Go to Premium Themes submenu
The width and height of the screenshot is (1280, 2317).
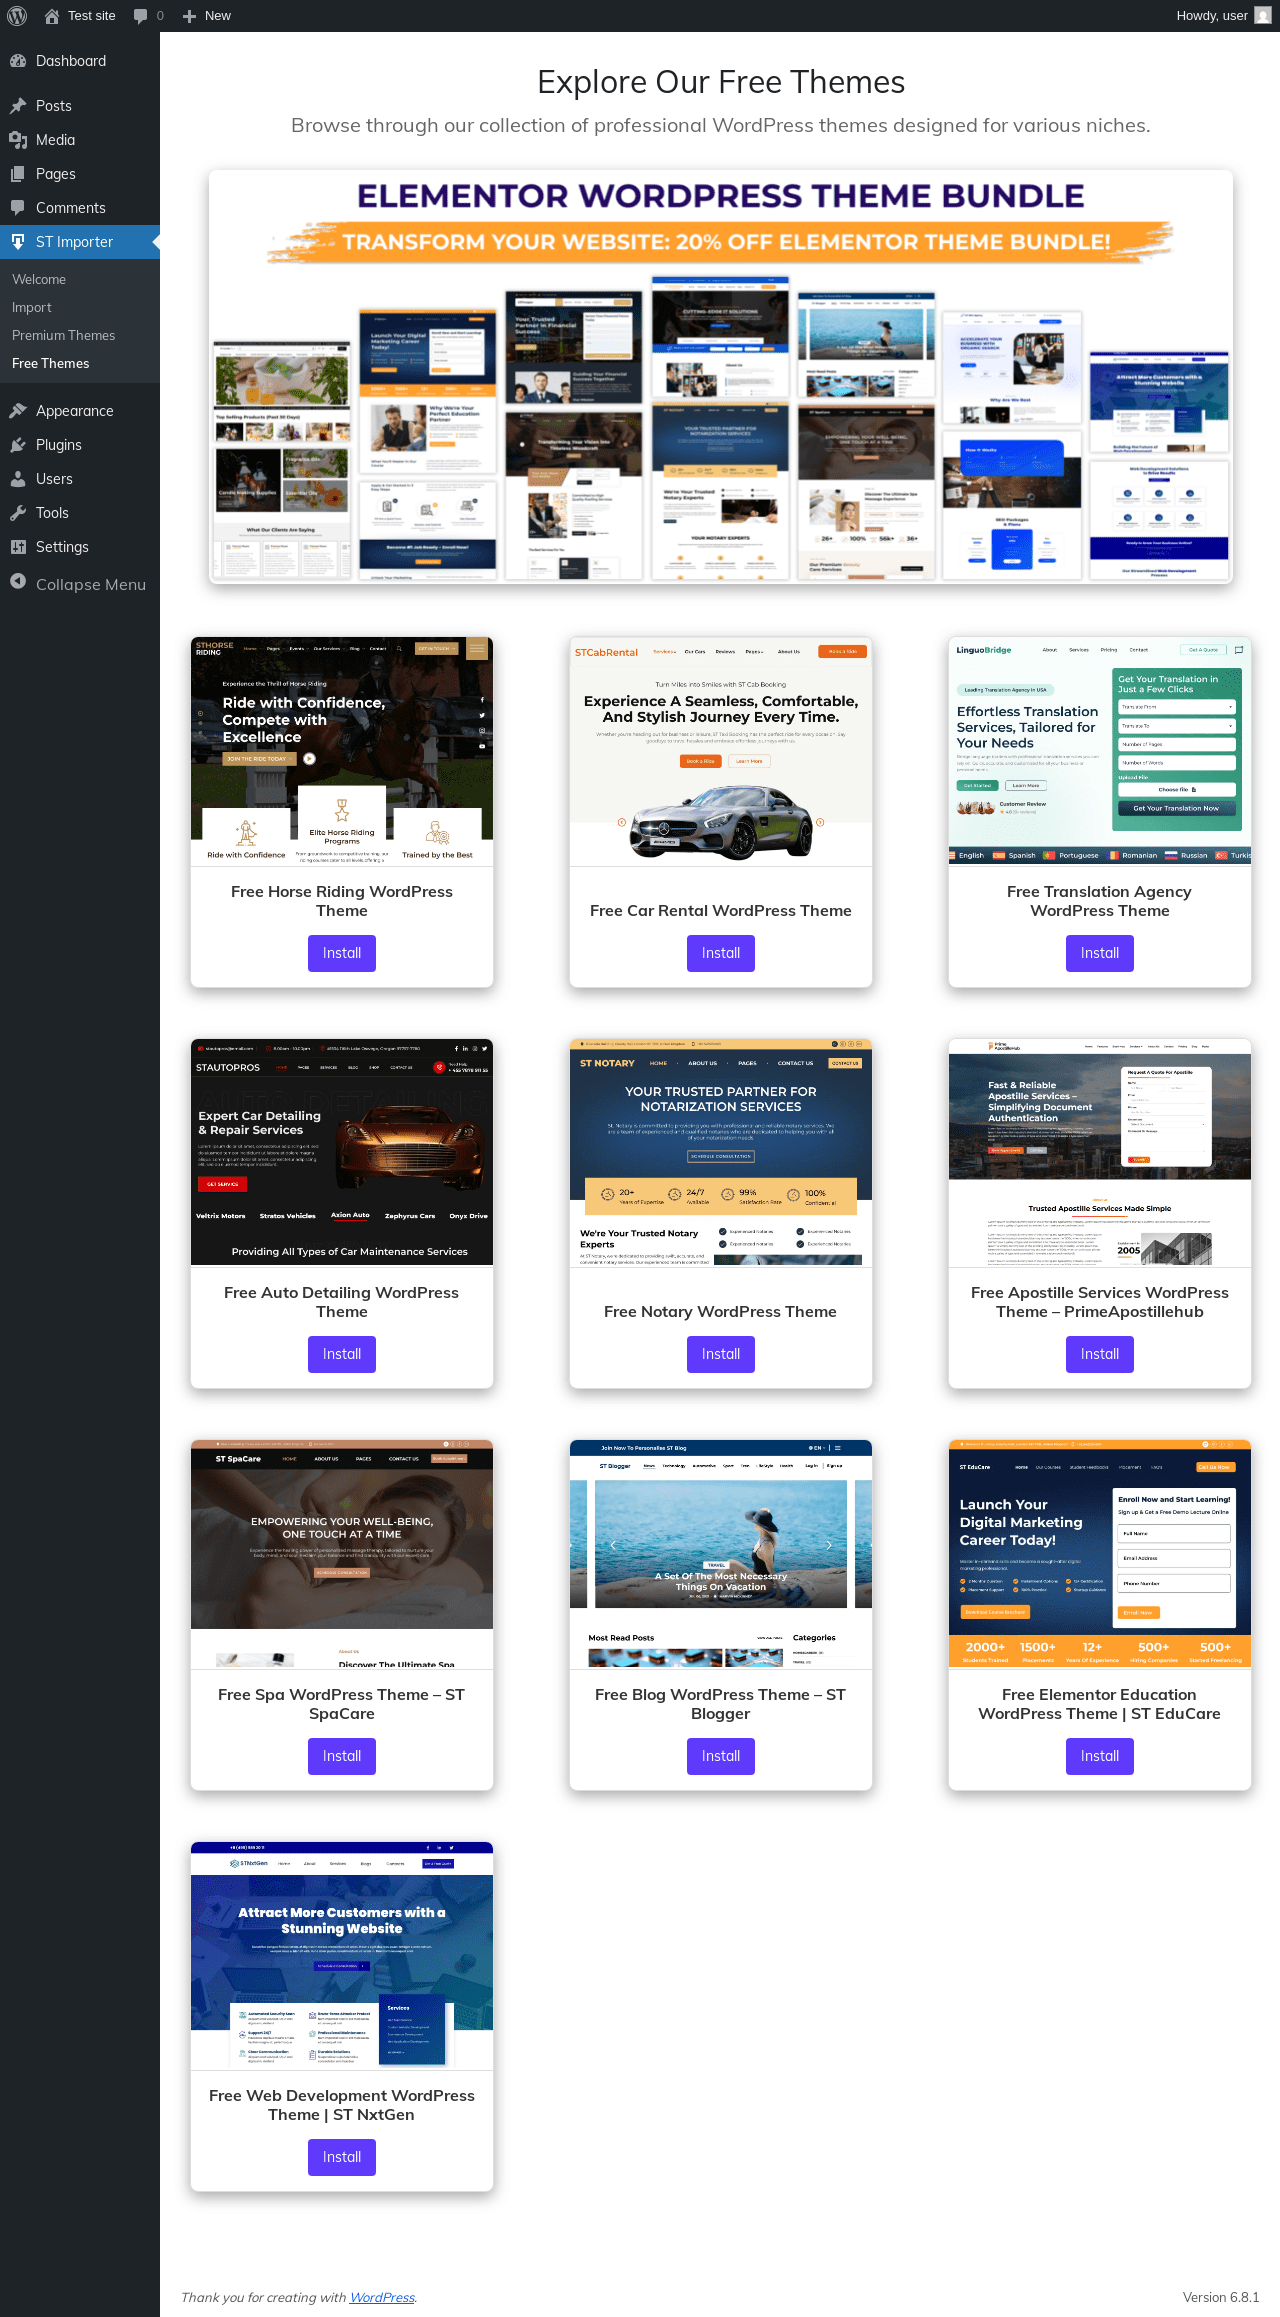coord(80,336)
